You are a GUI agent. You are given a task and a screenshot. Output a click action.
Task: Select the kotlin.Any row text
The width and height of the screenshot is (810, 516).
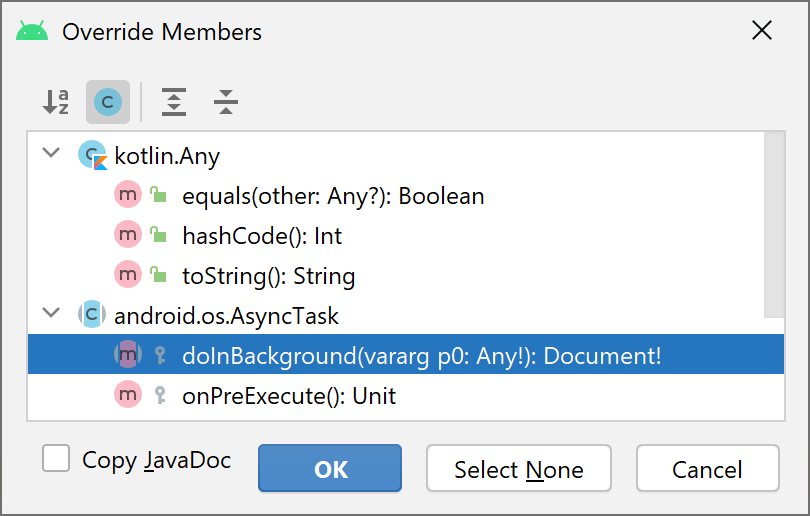(167, 156)
